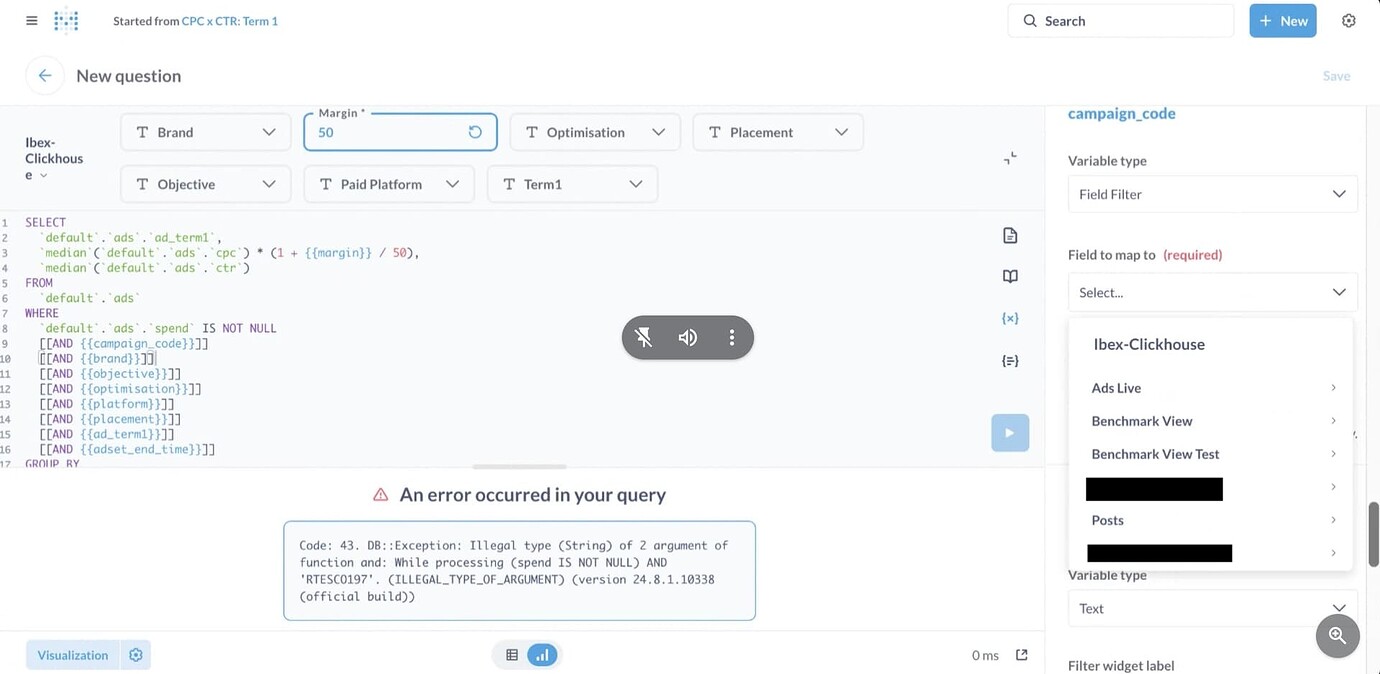
Task: Open the data reference book icon
Action: click(x=1010, y=277)
